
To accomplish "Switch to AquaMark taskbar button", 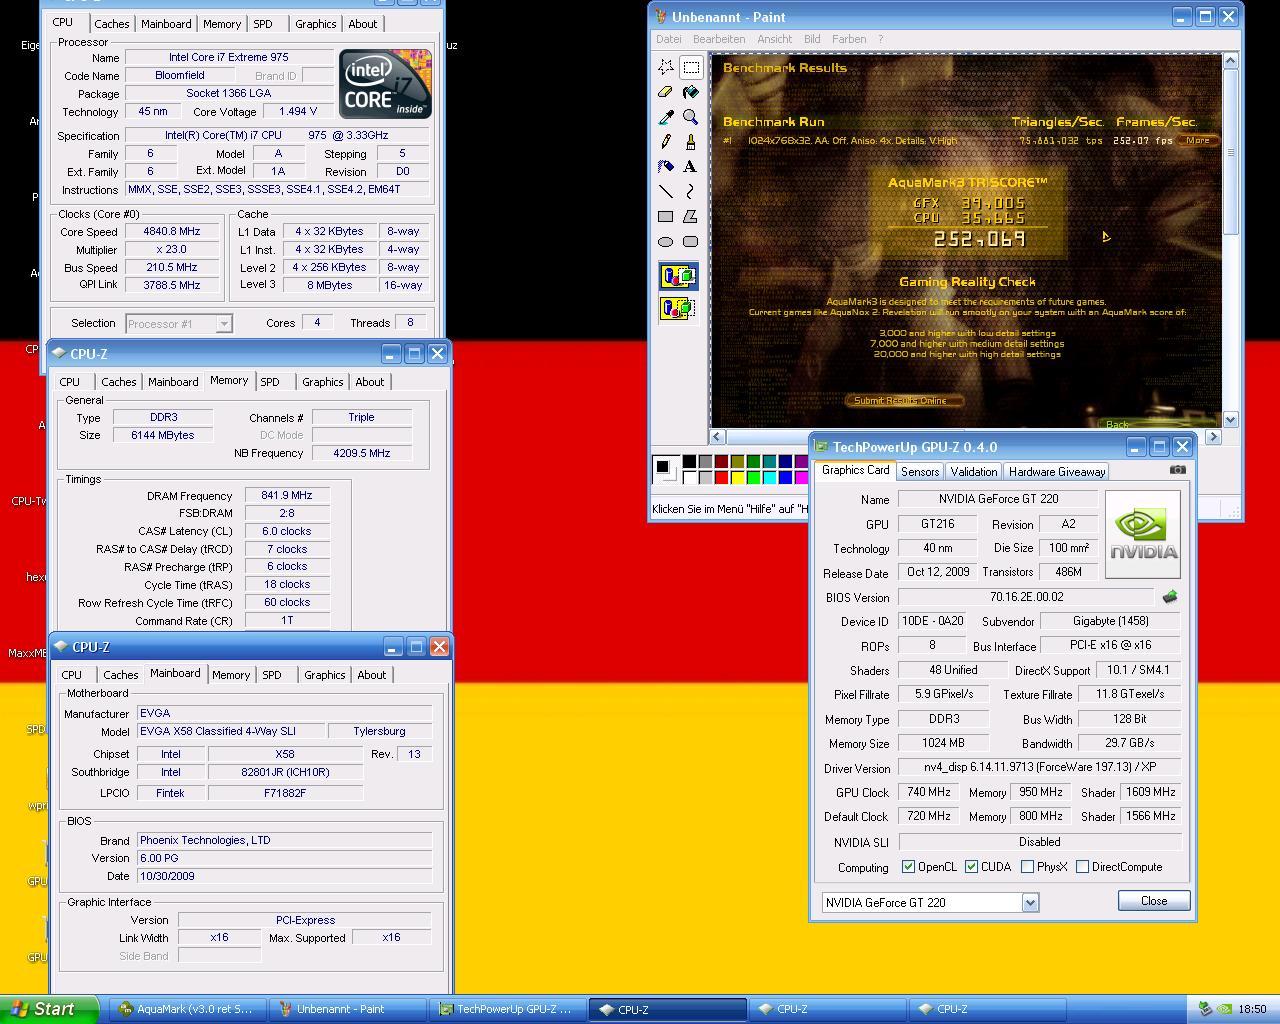I will click(x=186, y=1009).
